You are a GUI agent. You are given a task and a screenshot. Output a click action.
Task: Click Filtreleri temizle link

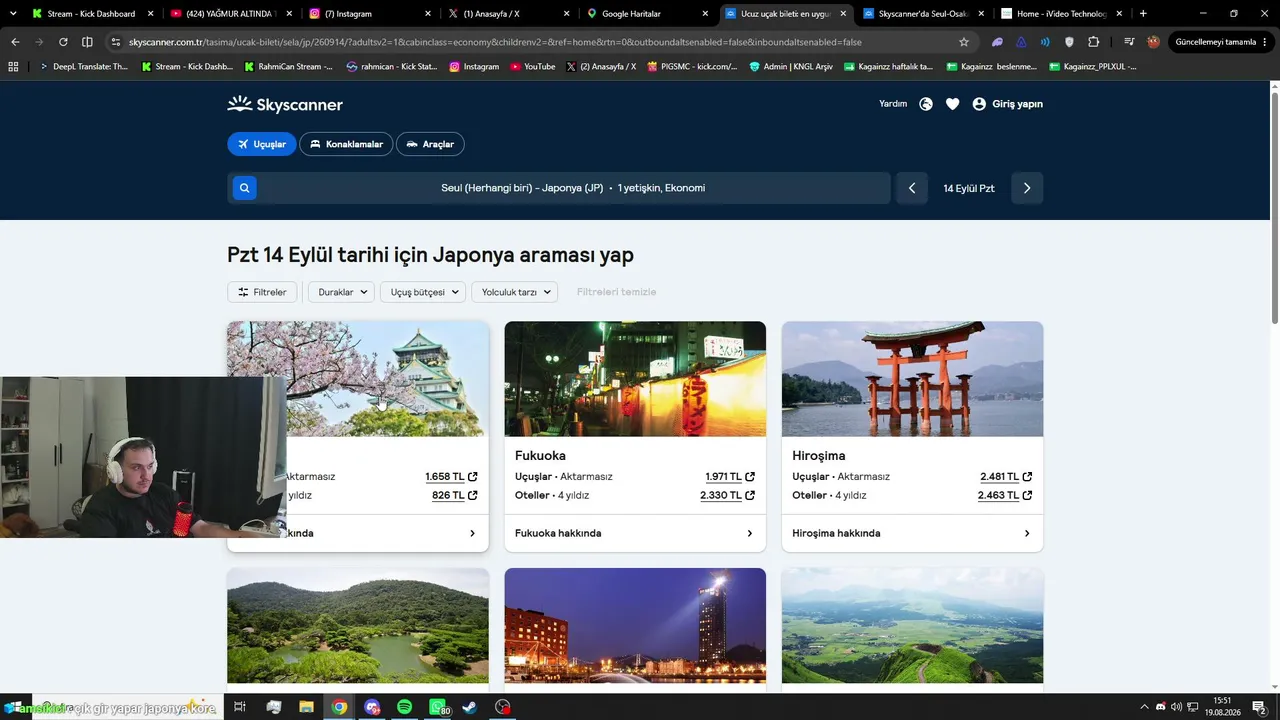coord(616,292)
